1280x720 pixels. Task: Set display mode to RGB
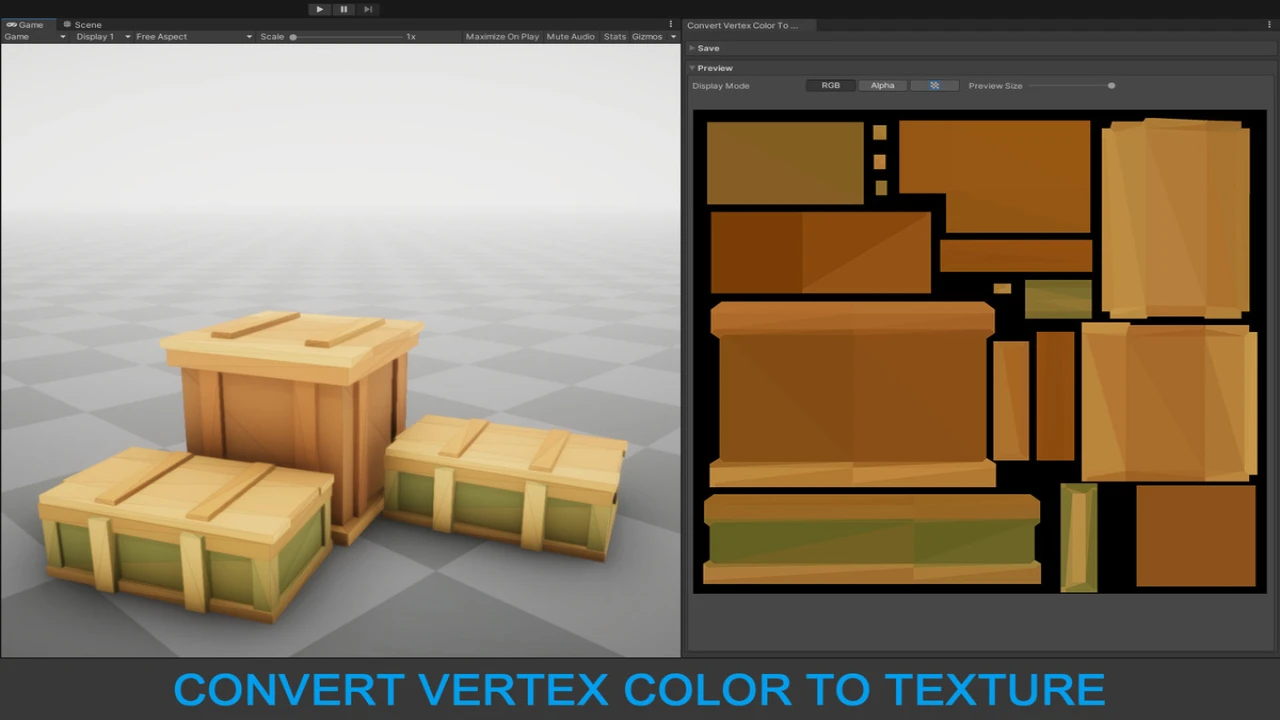pos(831,86)
